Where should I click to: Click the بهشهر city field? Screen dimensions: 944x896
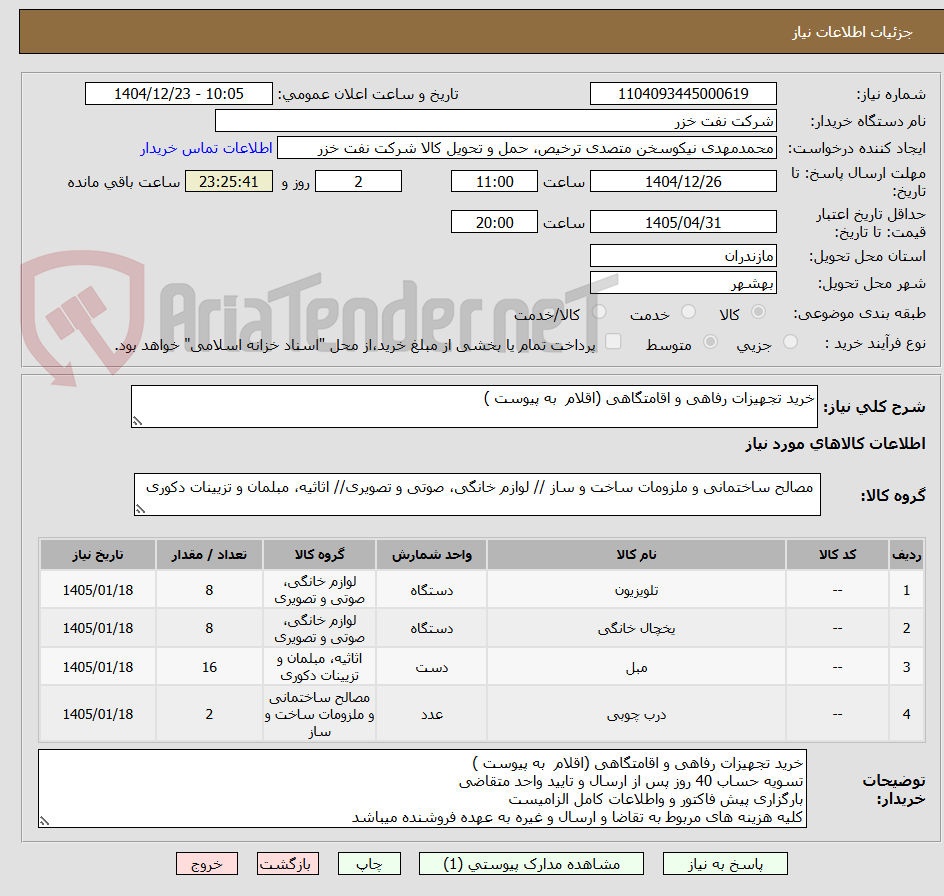[683, 283]
